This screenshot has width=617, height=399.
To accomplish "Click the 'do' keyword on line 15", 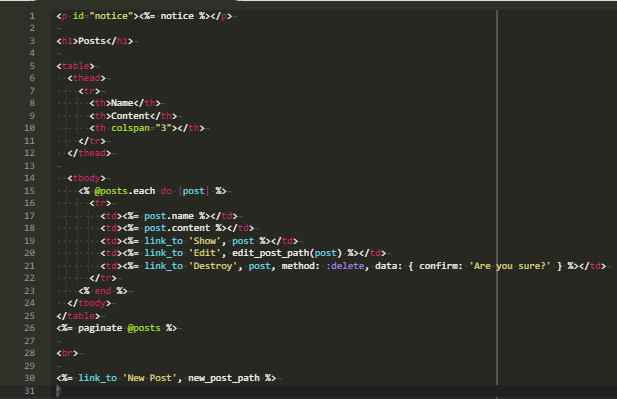I will pyautogui.click(x=166, y=190).
